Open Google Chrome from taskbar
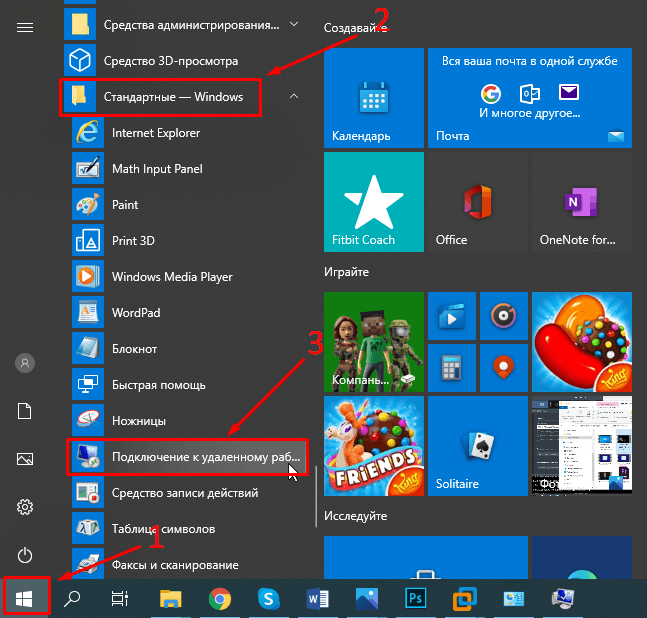647x618 pixels. (x=220, y=598)
